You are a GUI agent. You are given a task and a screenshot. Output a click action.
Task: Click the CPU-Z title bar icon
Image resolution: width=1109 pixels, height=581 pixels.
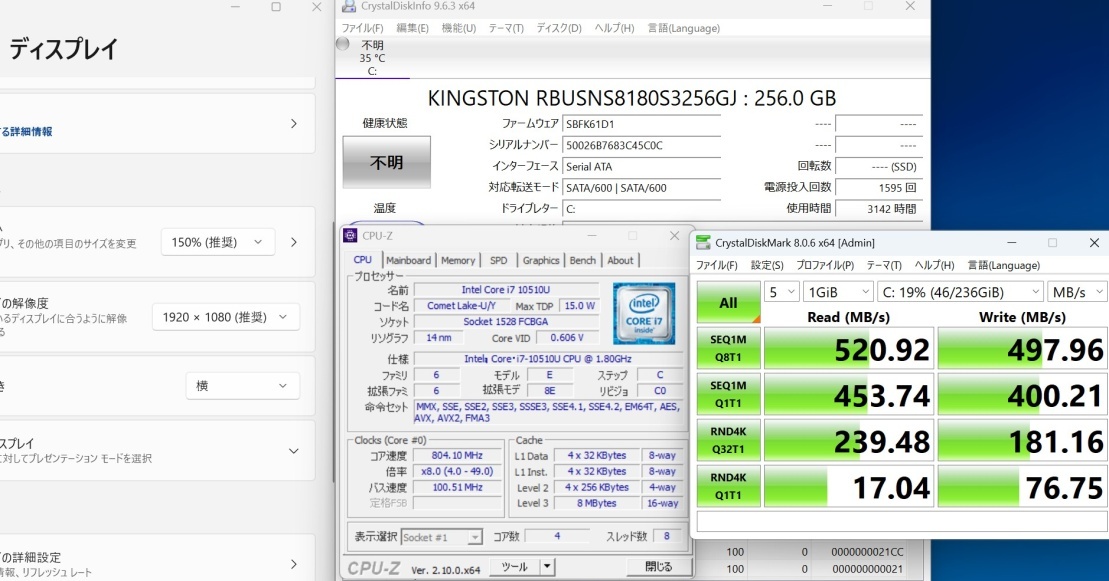click(350, 236)
